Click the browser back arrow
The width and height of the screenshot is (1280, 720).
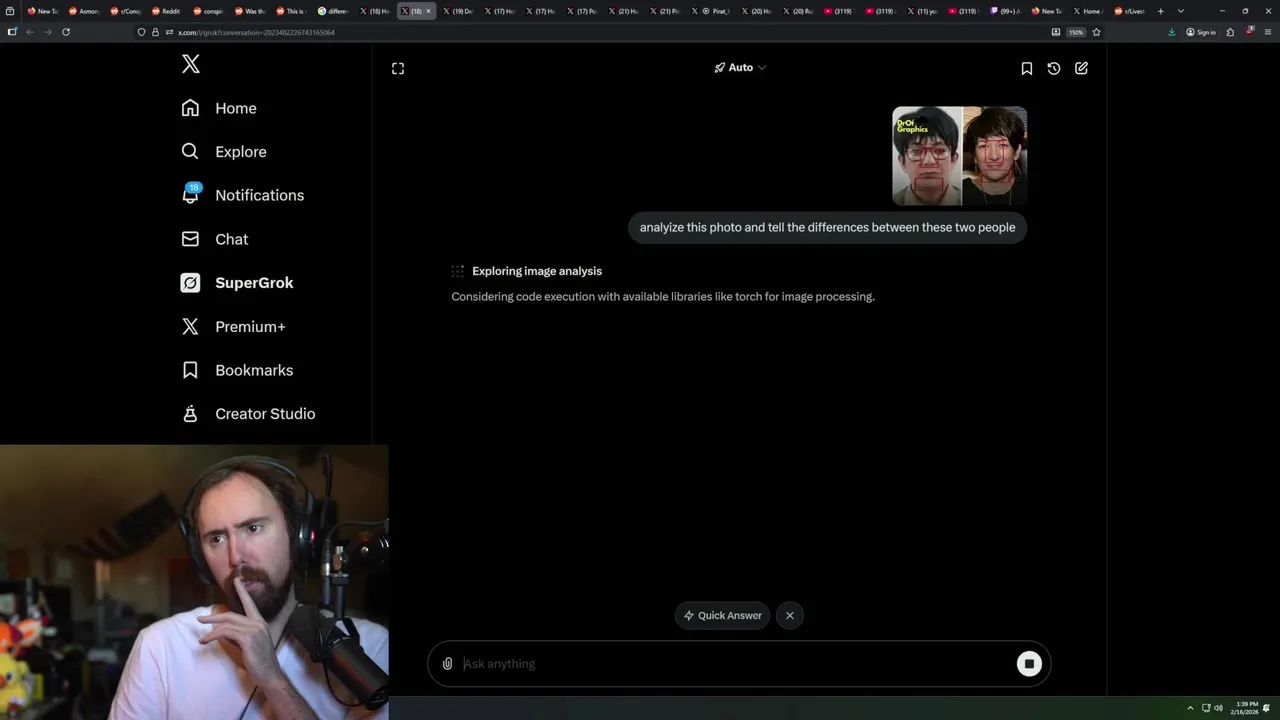(x=30, y=32)
